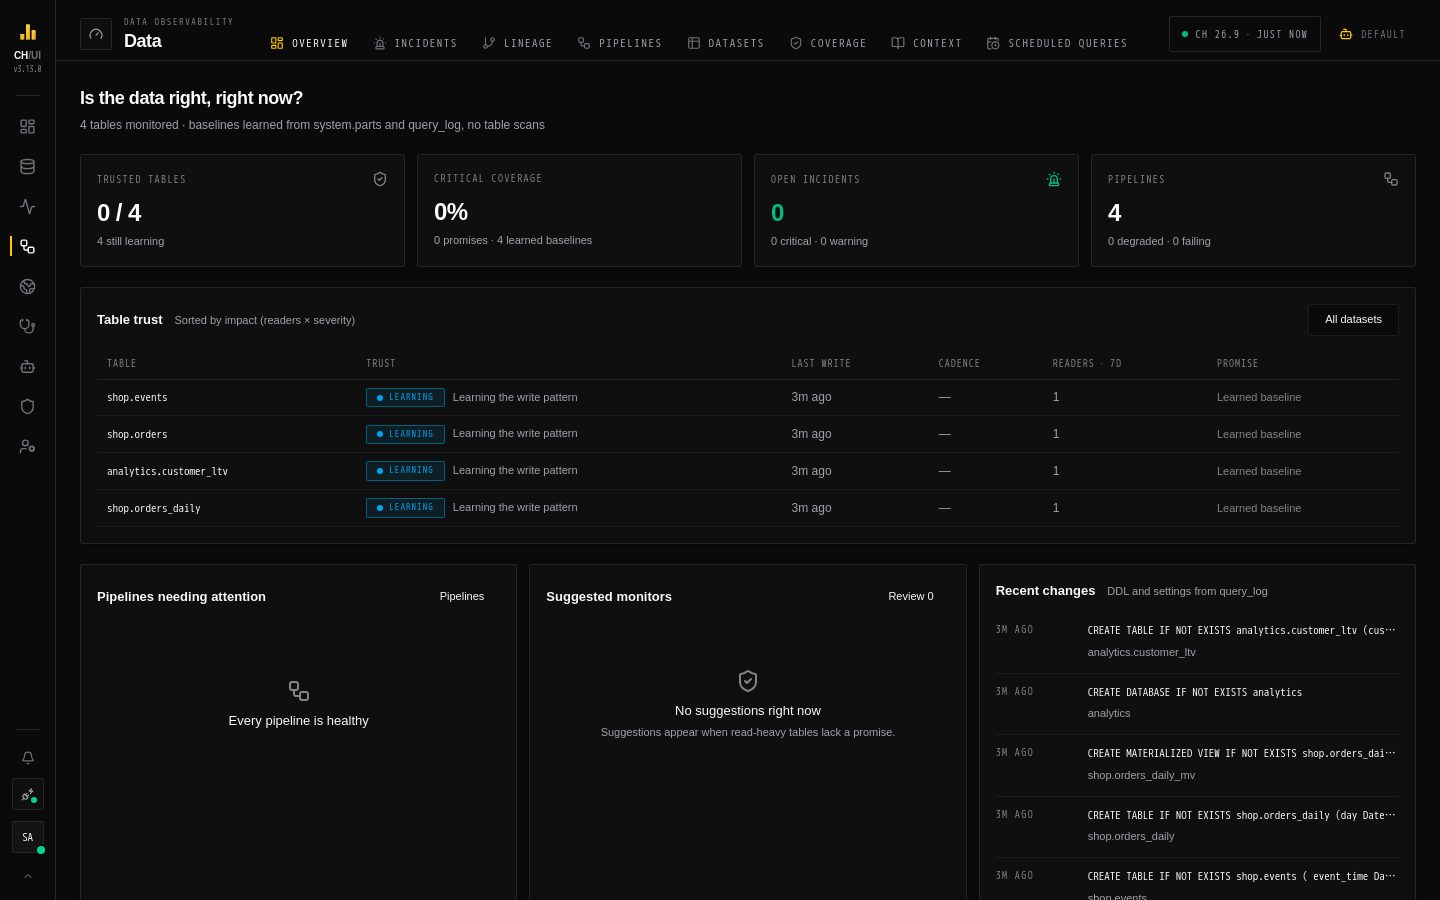
Task: Select the active pipelines icon in sidebar
Action: click(x=28, y=246)
